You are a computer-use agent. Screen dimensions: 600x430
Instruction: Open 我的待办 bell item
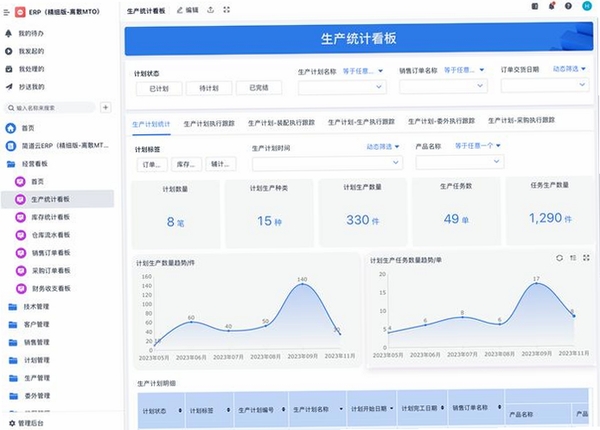pyautogui.click(x=25, y=33)
